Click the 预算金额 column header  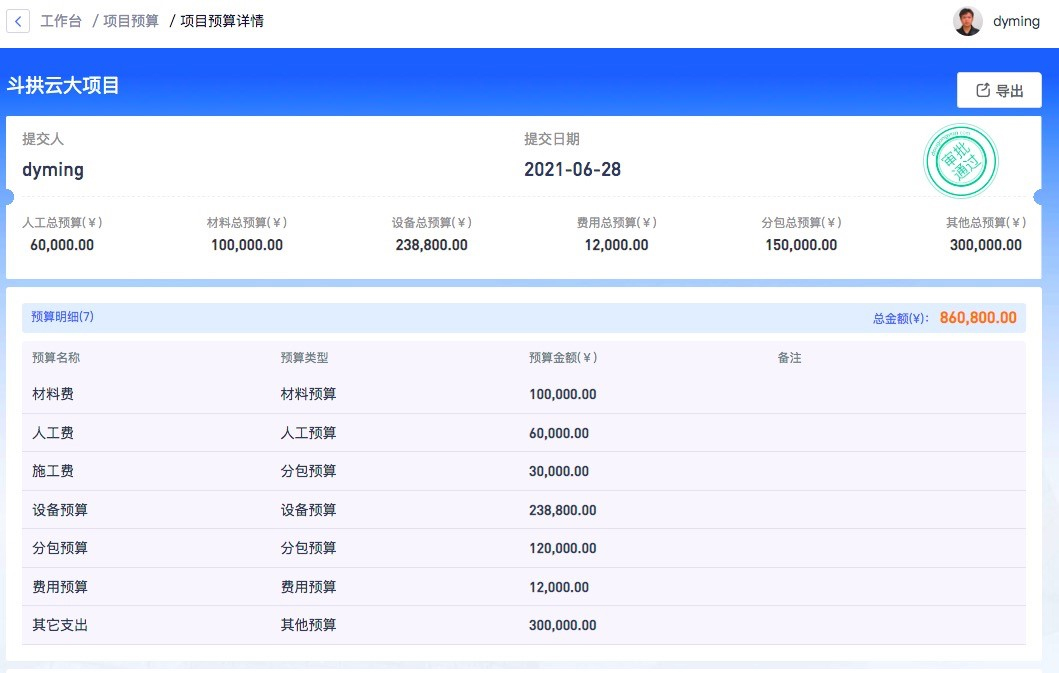coord(562,358)
